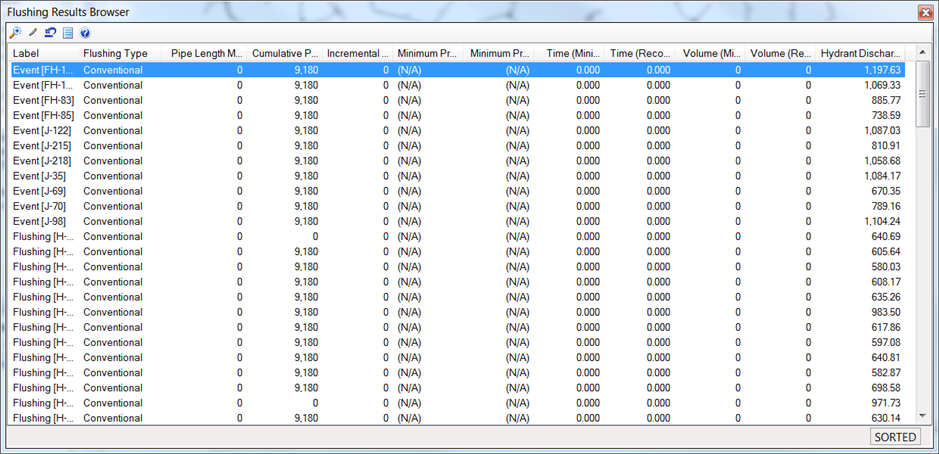Click the discharge value 670.35
The height and width of the screenshot is (454, 939).
[886, 191]
